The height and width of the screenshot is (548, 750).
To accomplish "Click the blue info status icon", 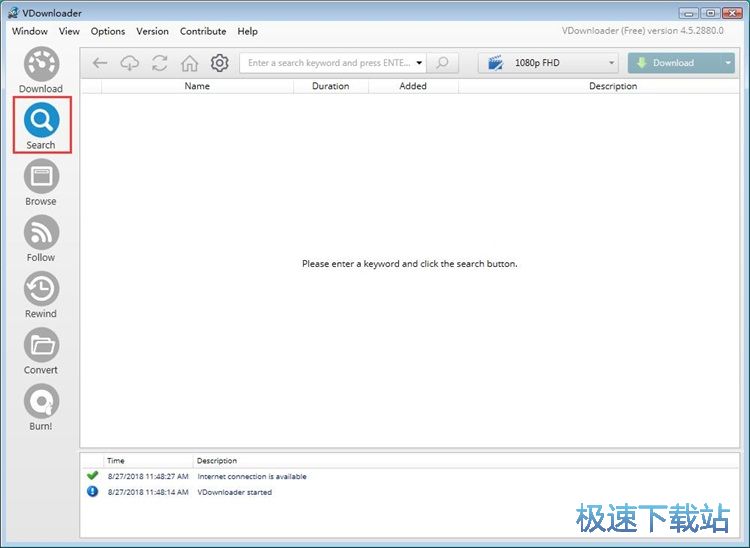I will [x=92, y=492].
